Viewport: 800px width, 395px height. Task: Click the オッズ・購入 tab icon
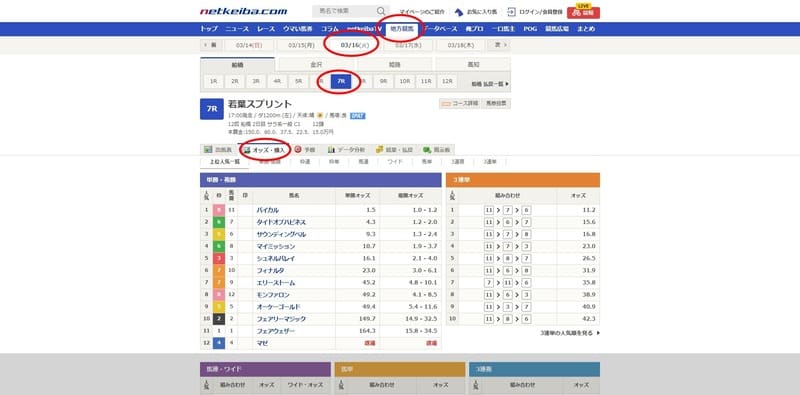click(247, 150)
